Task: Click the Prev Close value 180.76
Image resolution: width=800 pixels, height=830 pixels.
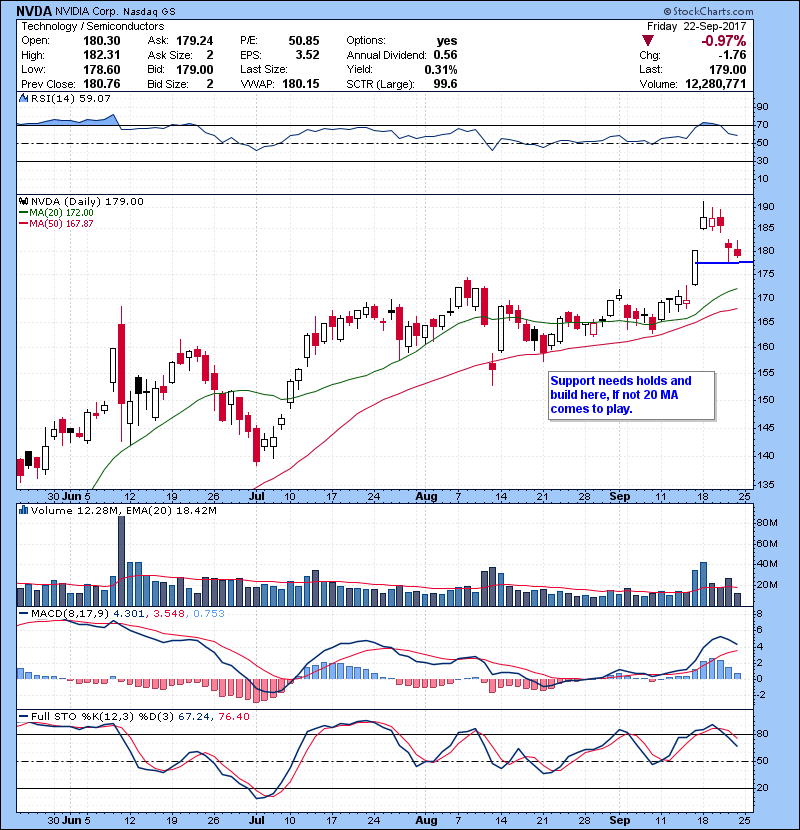Action: click(101, 84)
